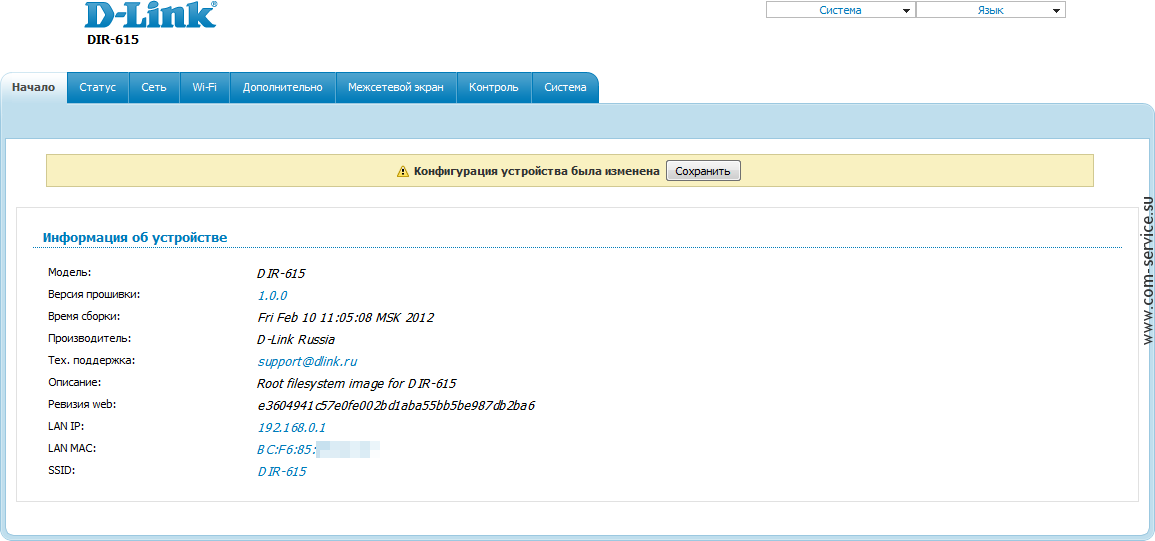Click manufacturer value D-Link Russia
The width and height of the screenshot is (1155, 541).
295,340
